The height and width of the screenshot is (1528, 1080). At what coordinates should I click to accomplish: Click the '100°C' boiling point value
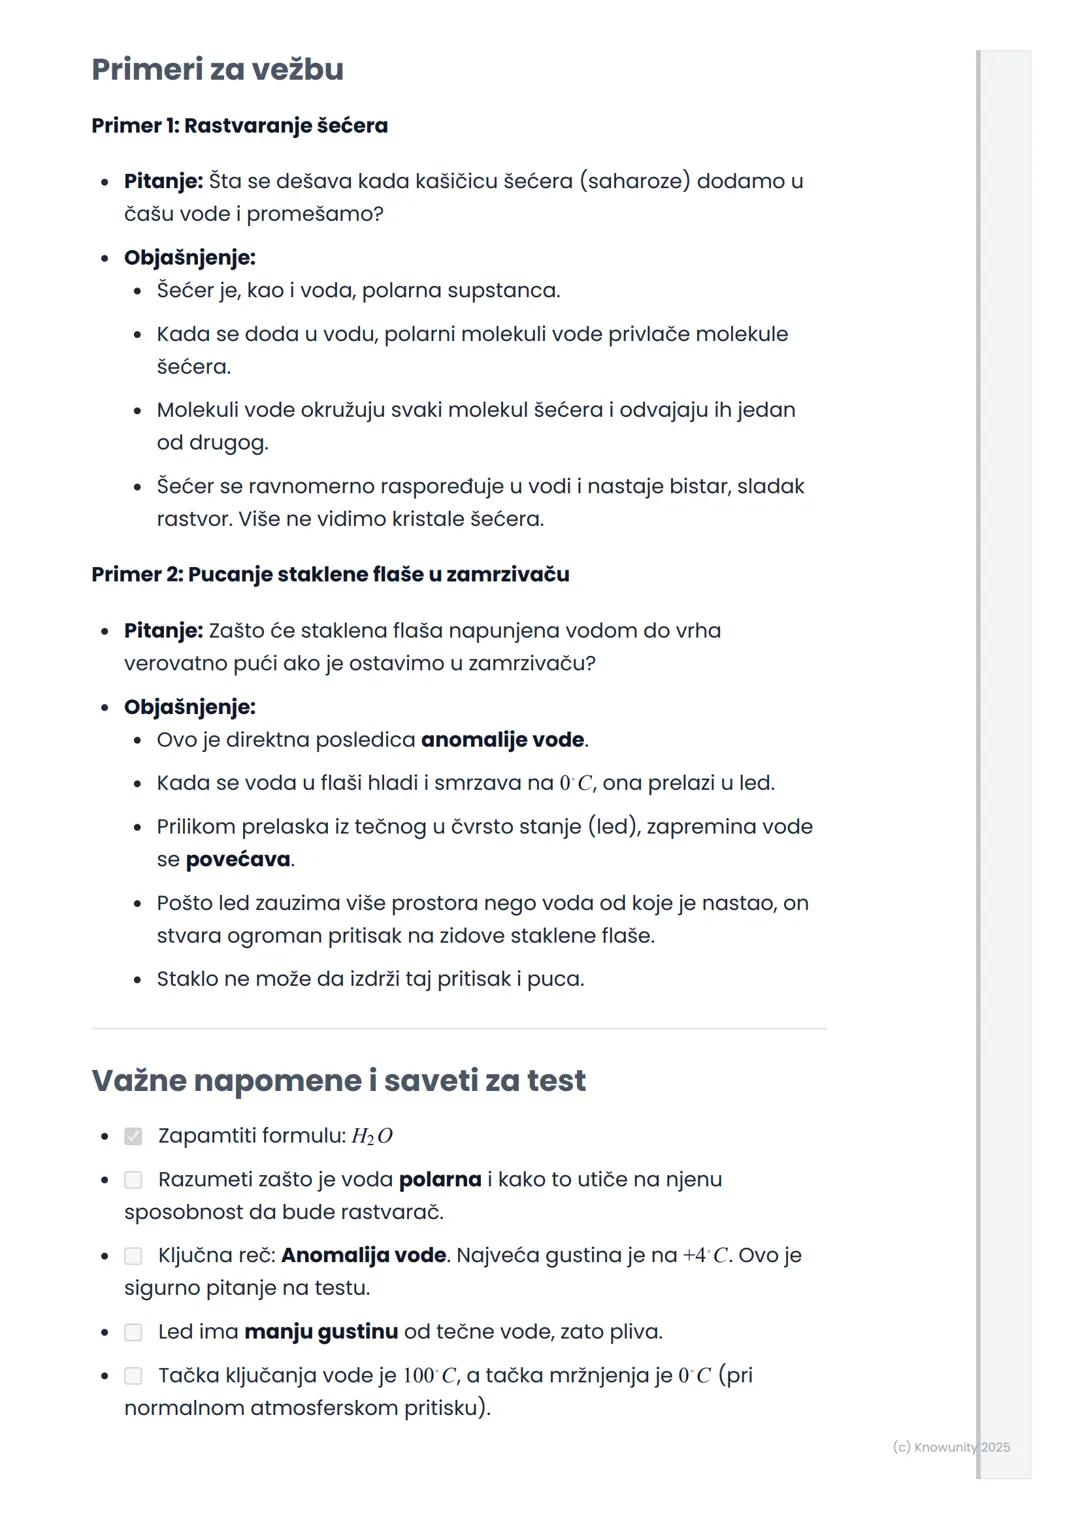(x=430, y=1376)
